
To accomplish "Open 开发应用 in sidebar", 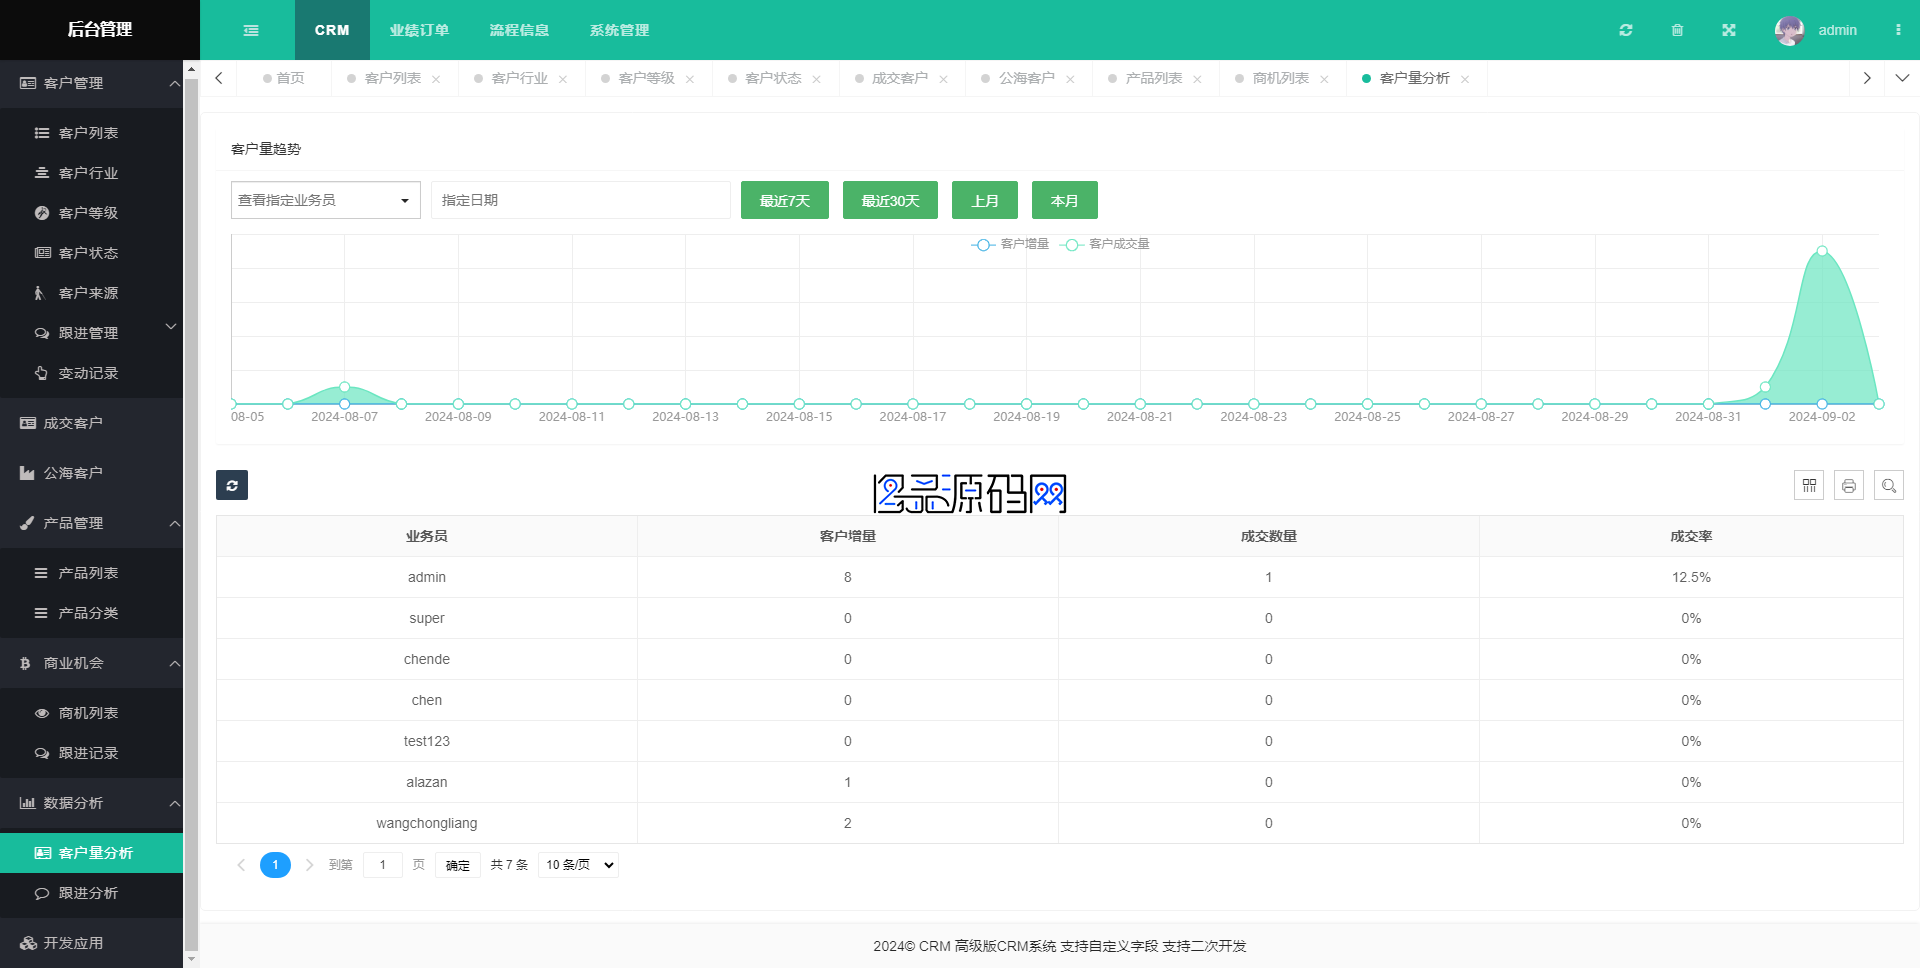I will click(91, 943).
